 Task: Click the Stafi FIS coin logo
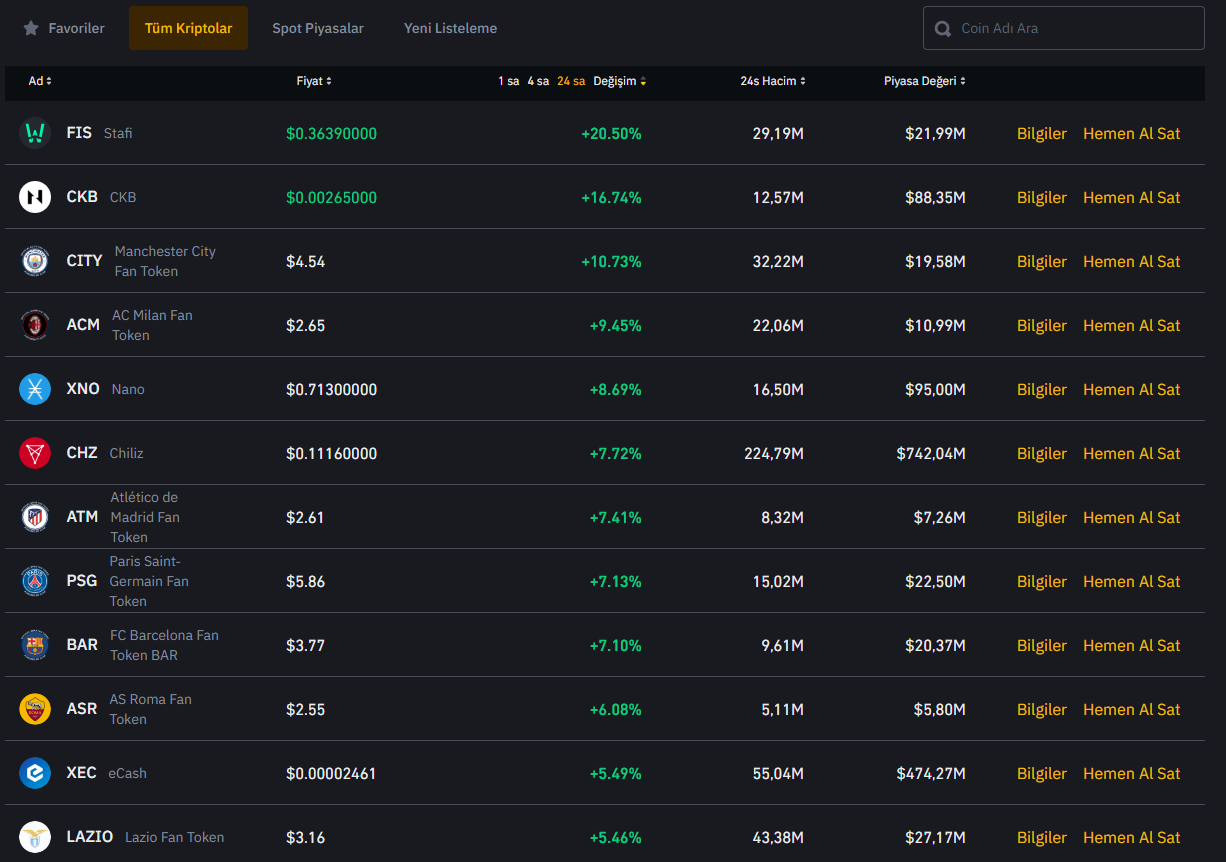(x=35, y=133)
